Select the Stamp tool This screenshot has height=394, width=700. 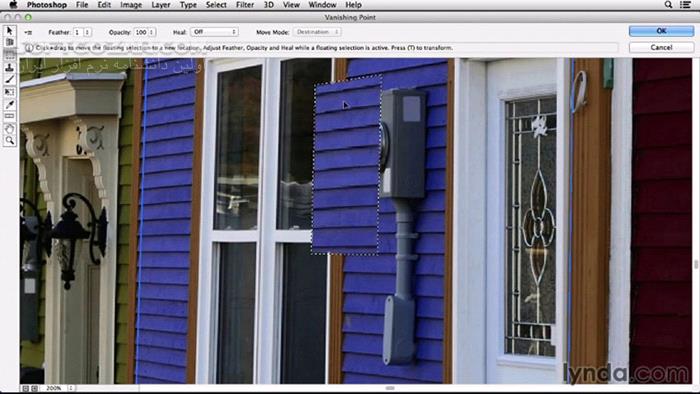point(9,67)
